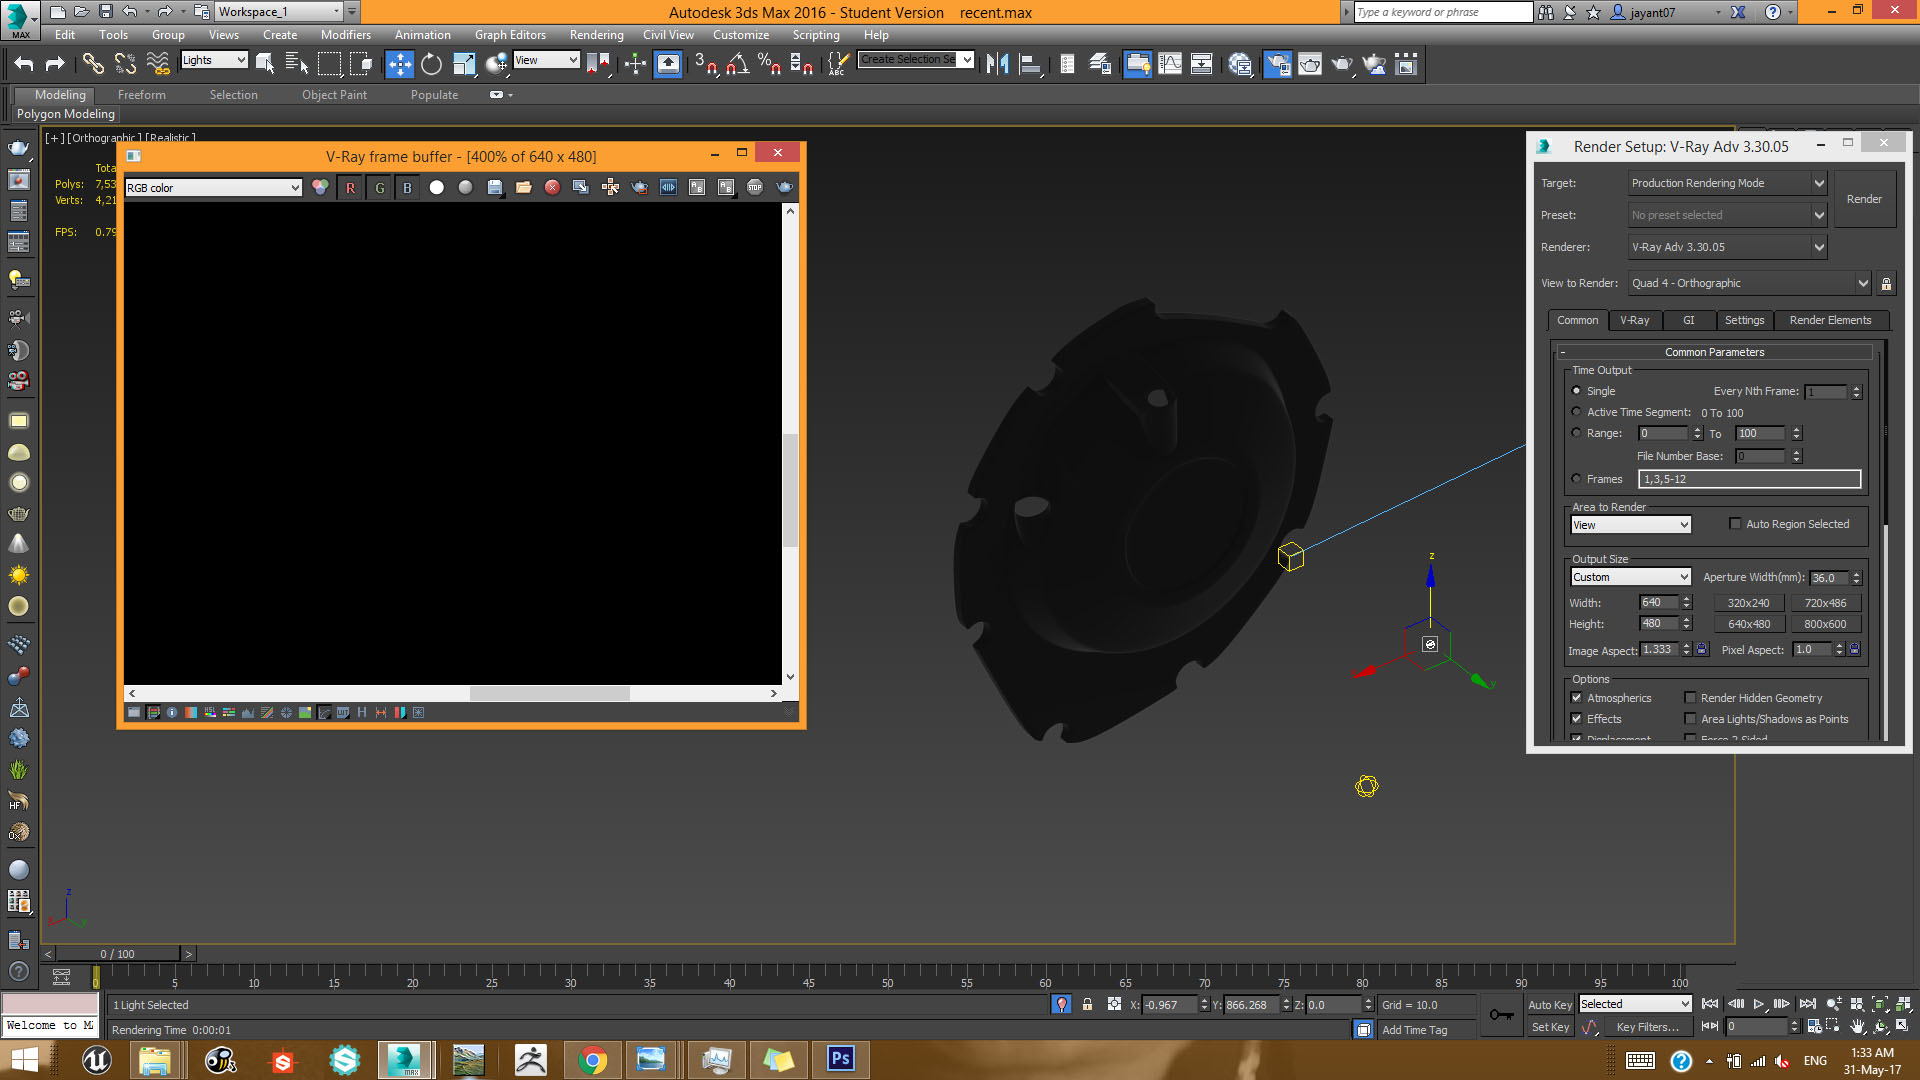This screenshot has height=1080, width=1920.
Task: Enable Area Lights/Shadows as Points
Action: tap(1691, 719)
